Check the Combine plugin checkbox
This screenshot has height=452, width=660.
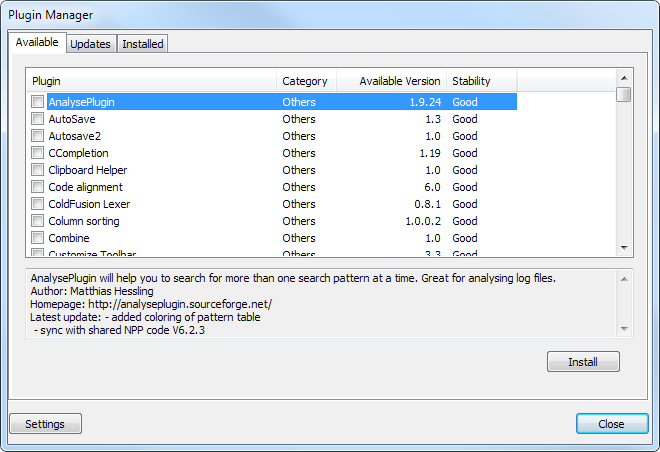pos(37,238)
